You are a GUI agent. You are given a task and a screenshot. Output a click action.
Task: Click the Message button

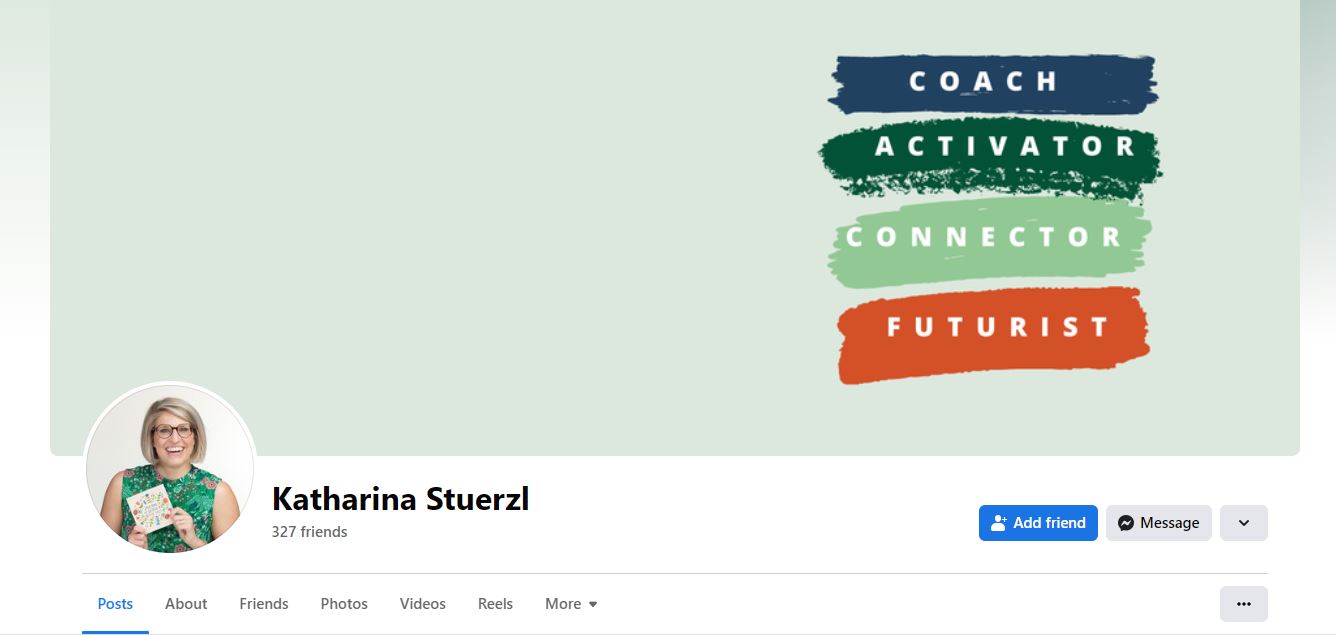[x=1158, y=523]
